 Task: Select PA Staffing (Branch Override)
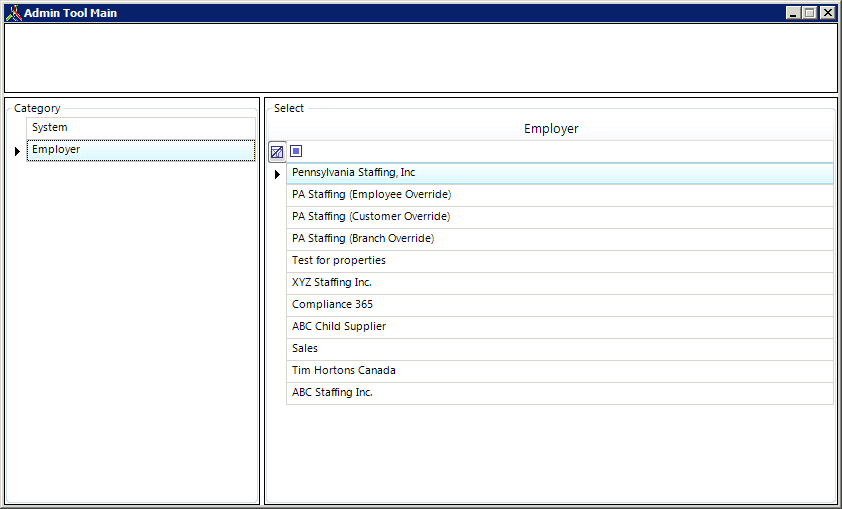pyautogui.click(x=560, y=239)
